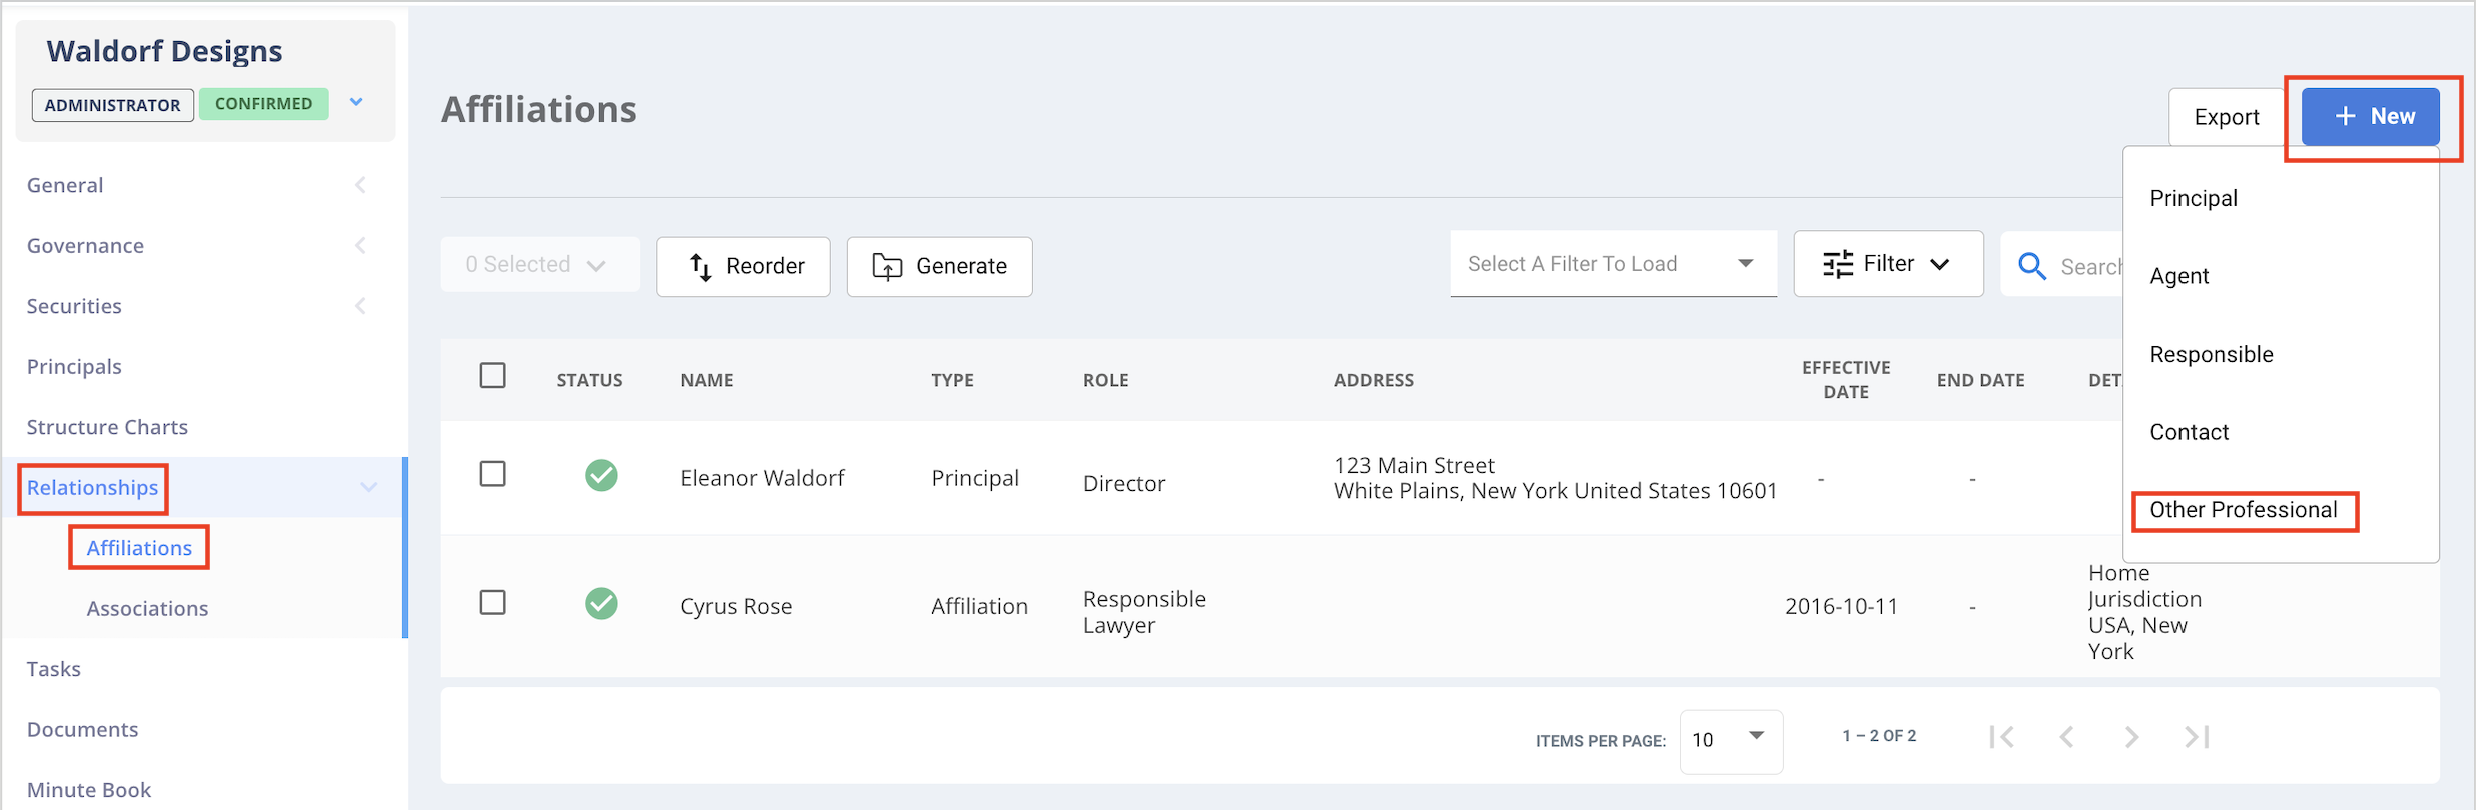Sort by the TYPE column header
2476x810 pixels.
pos(952,380)
